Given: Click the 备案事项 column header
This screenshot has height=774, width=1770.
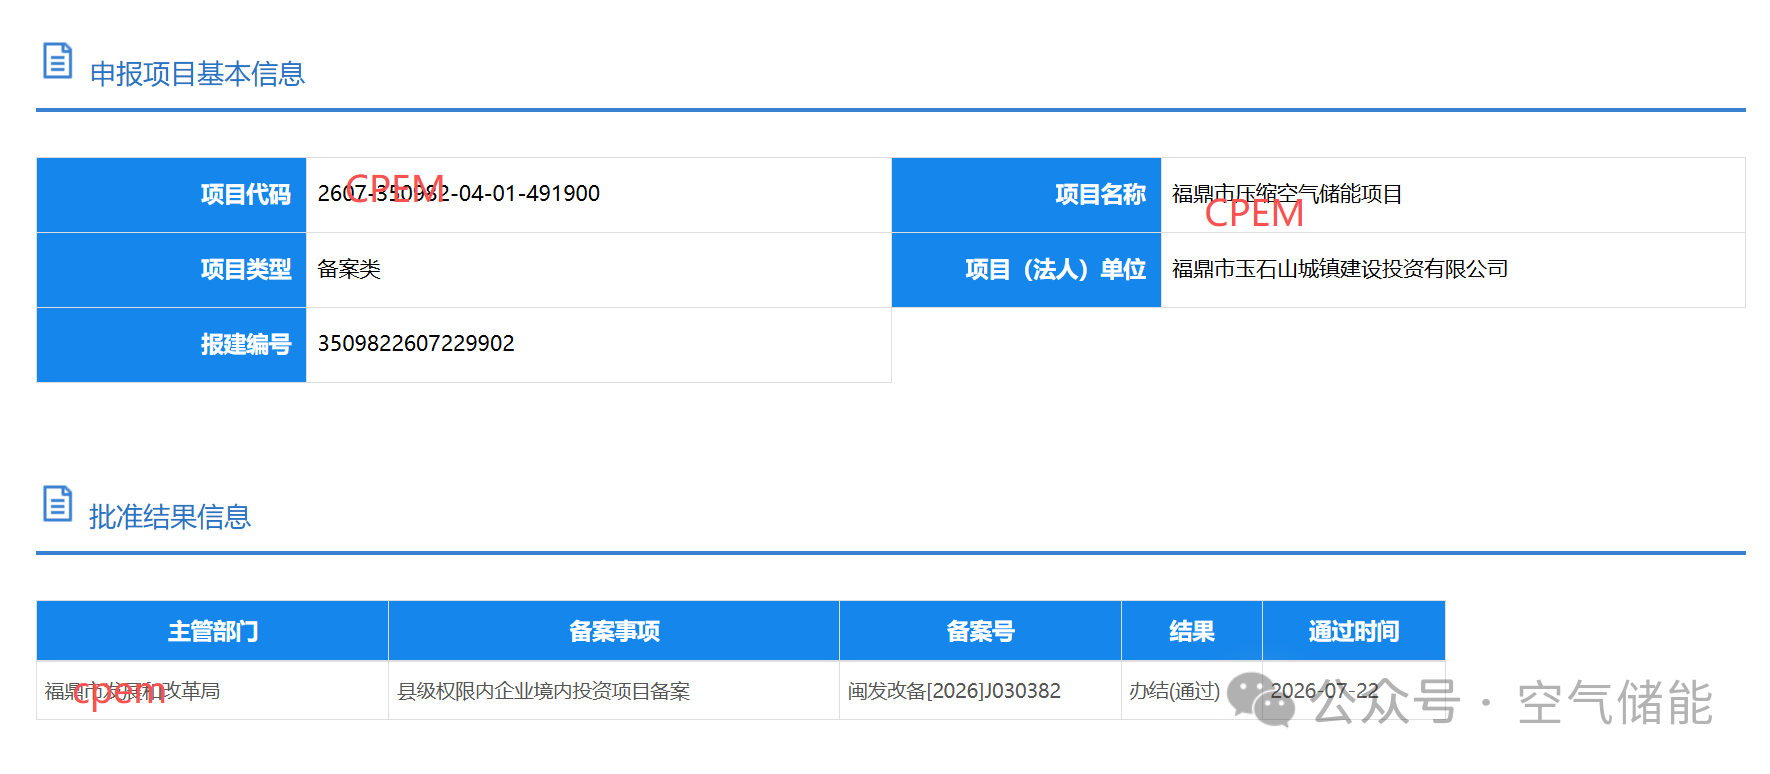Looking at the screenshot, I should [x=614, y=631].
